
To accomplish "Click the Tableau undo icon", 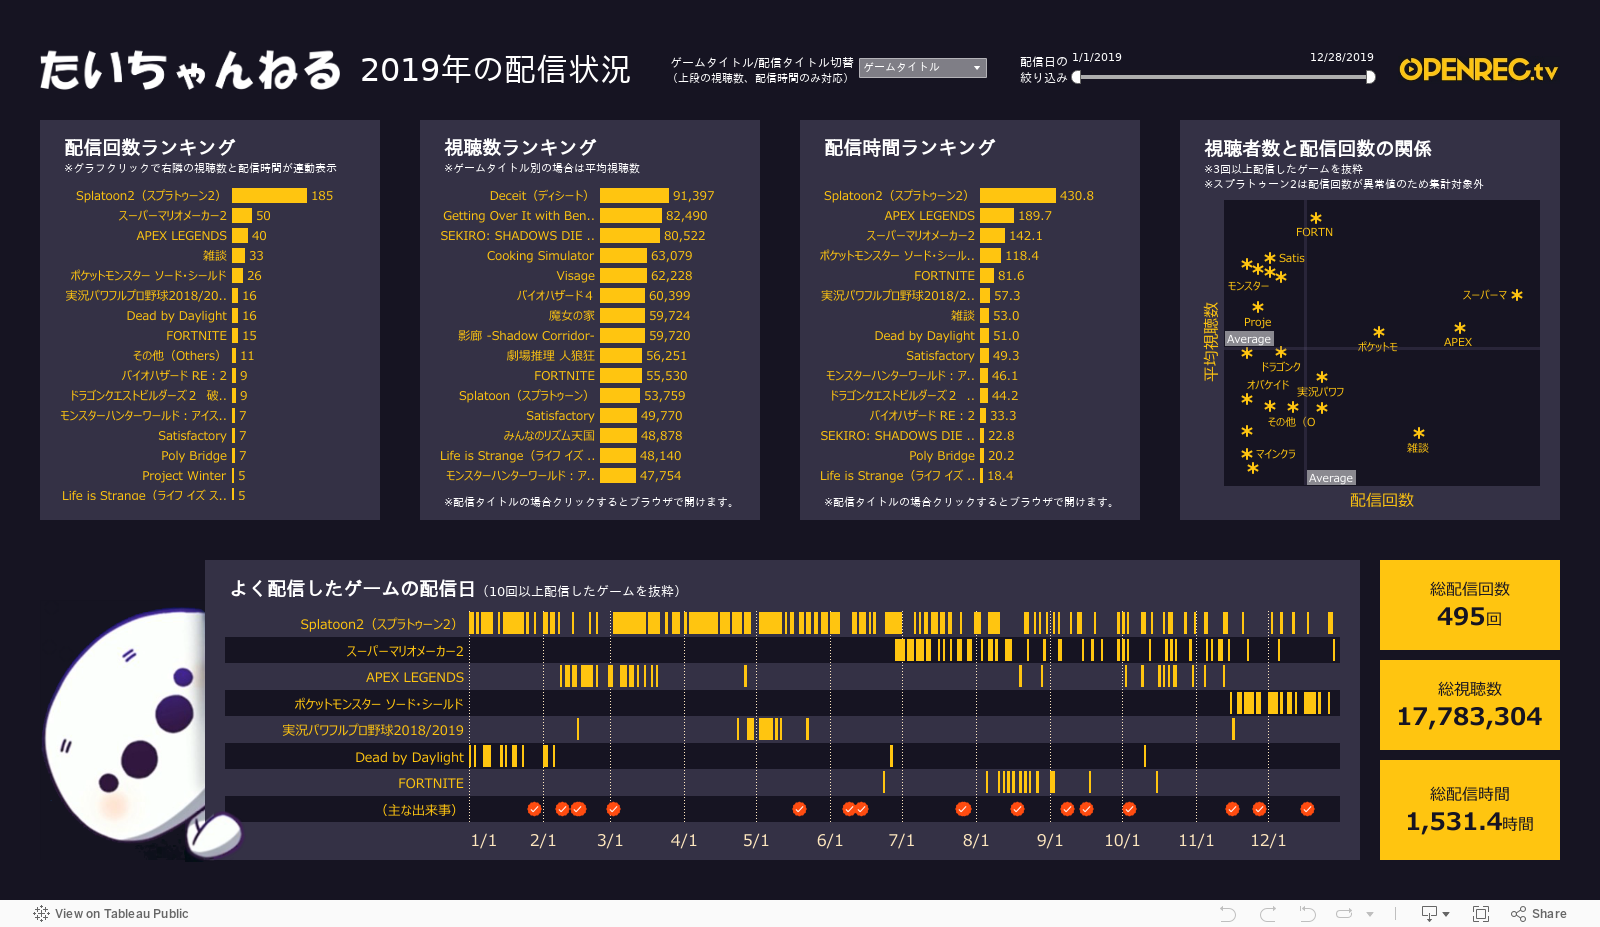I will pos(1228,913).
